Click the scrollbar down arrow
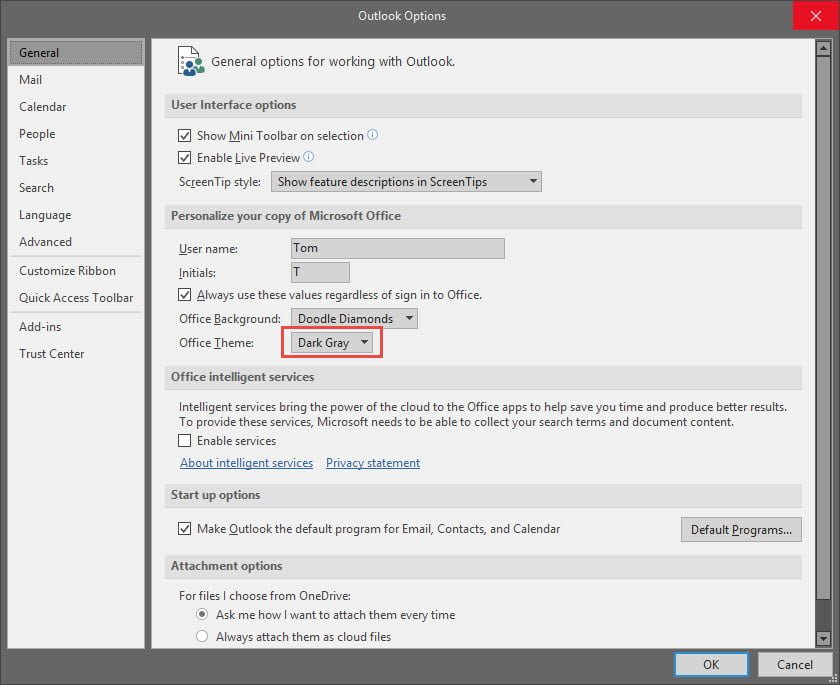The image size is (840, 685). click(823, 638)
